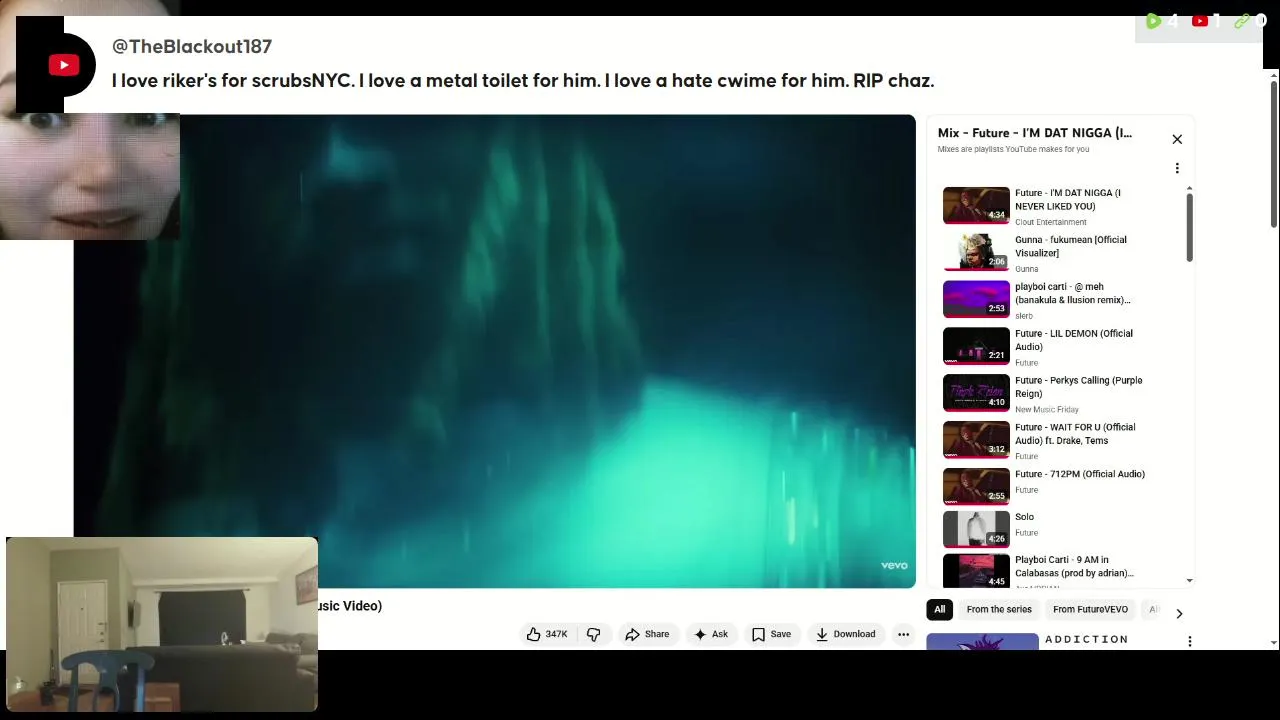Play Future - Perkys Calling thumbnail
This screenshot has height=720, width=1280.
976,392
